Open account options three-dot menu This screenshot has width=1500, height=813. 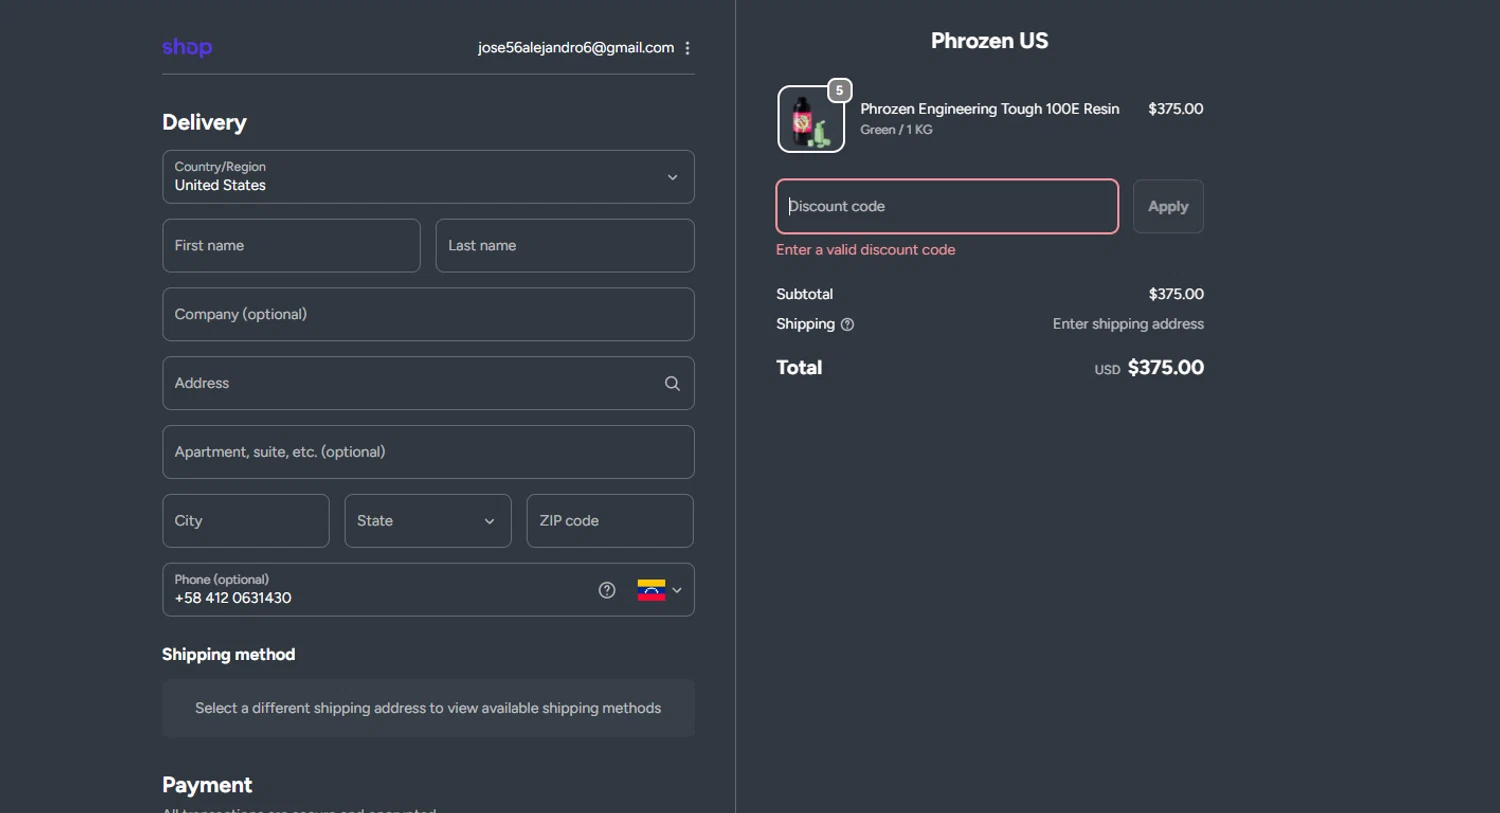[687, 48]
